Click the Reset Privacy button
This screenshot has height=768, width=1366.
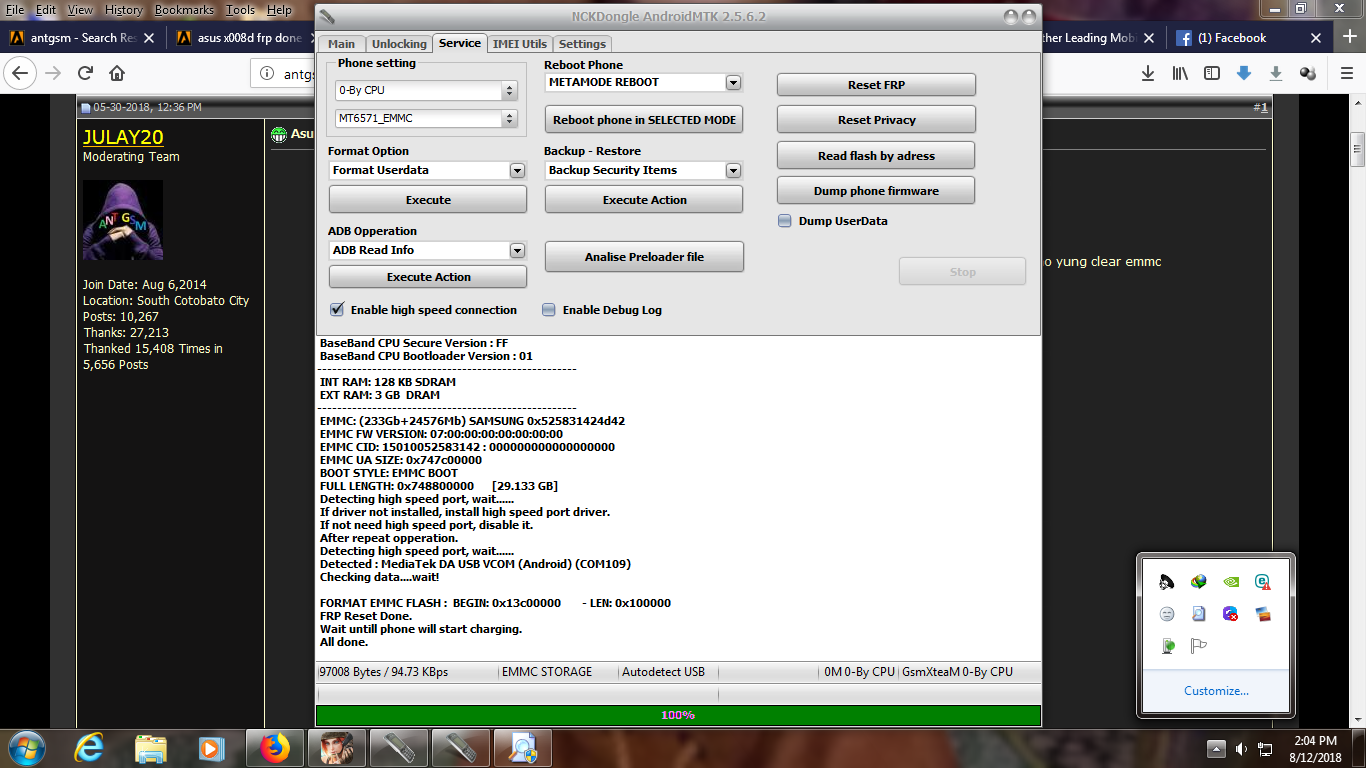876,120
